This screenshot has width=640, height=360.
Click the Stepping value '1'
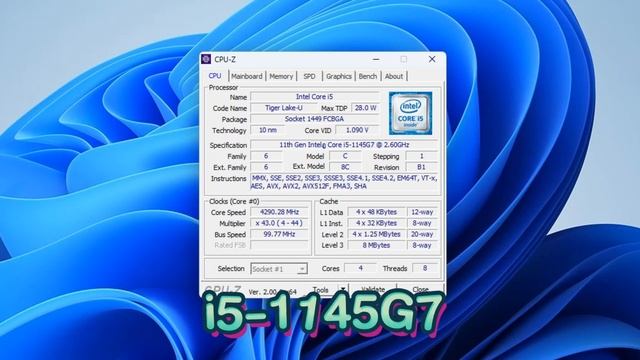[x=422, y=156]
